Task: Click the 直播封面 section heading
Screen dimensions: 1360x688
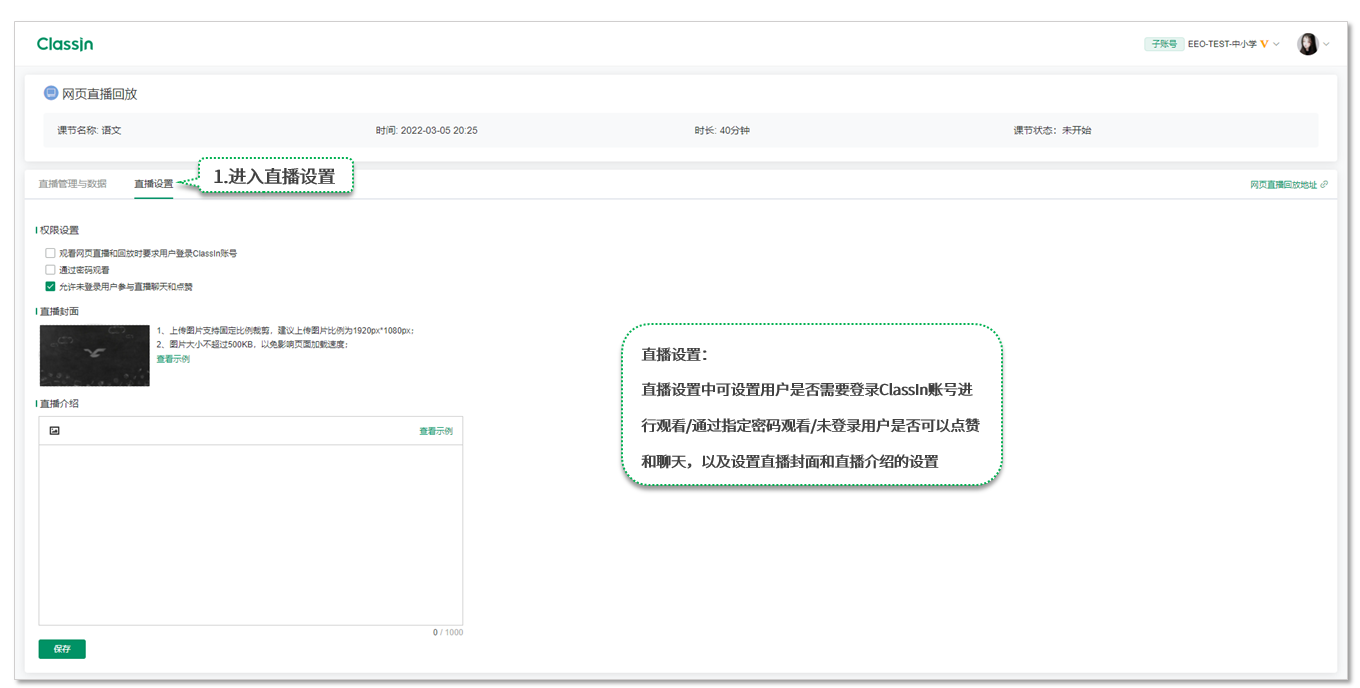Action: (59, 312)
